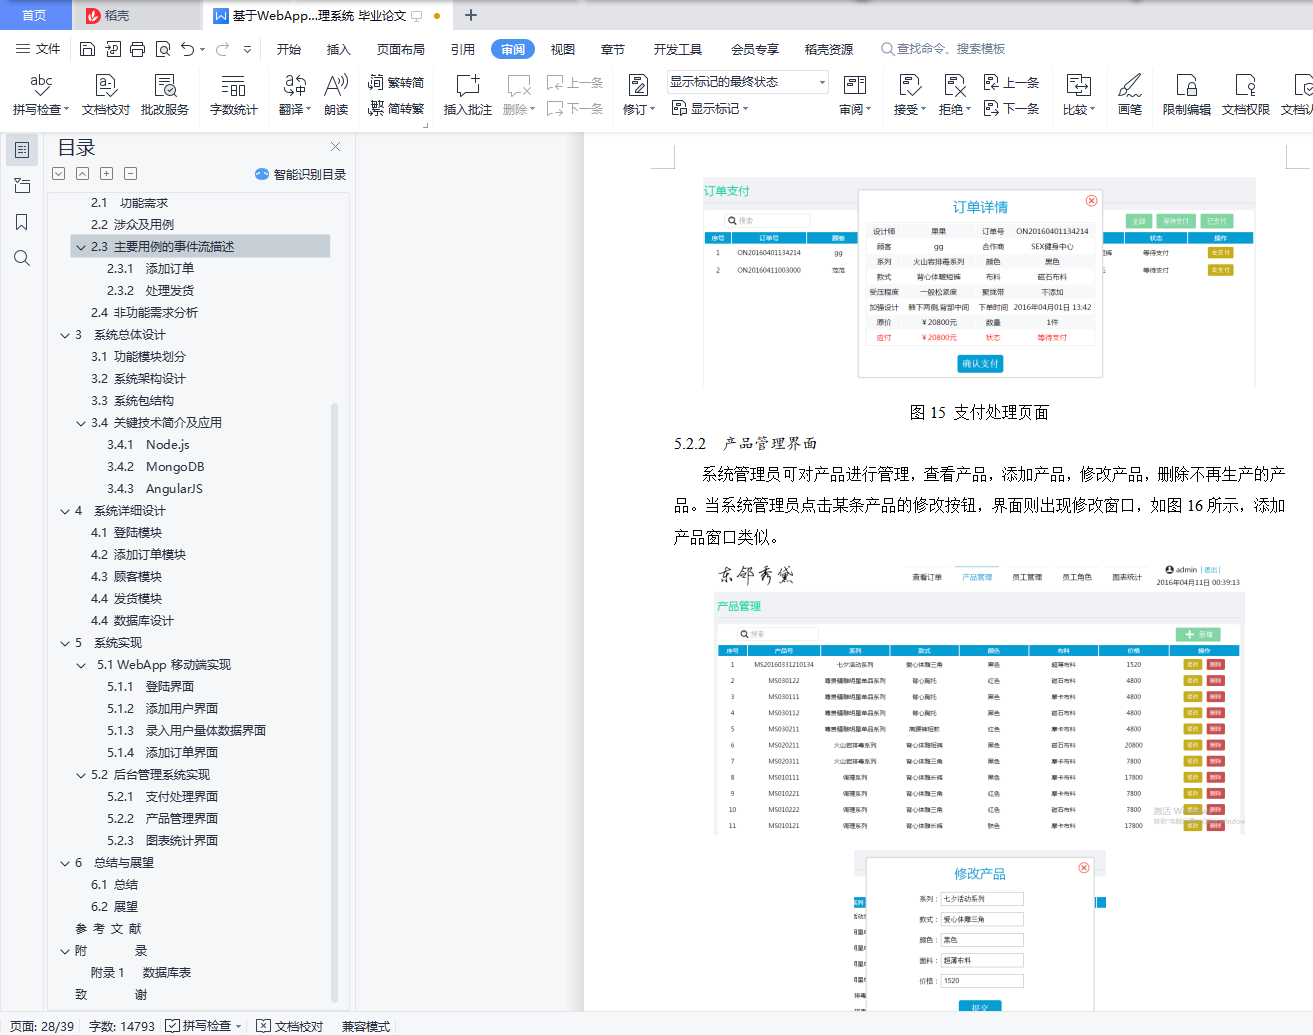1313x1035 pixels.
Task: Open Print Preview from quick access toolbar
Action: click(x=162, y=49)
